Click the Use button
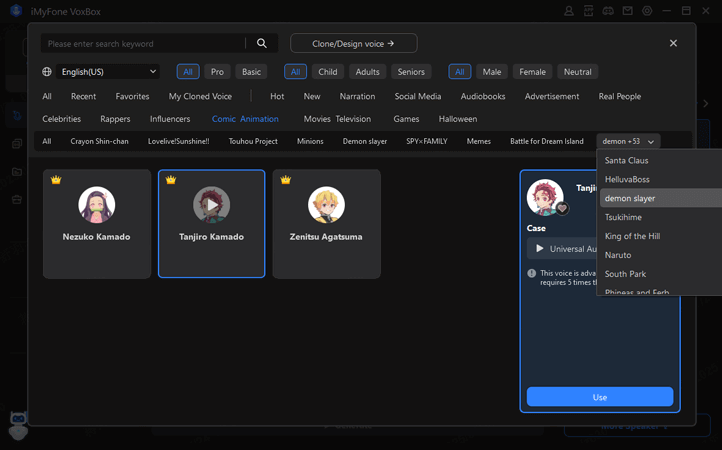Viewport: 722px width, 450px height. pos(600,397)
